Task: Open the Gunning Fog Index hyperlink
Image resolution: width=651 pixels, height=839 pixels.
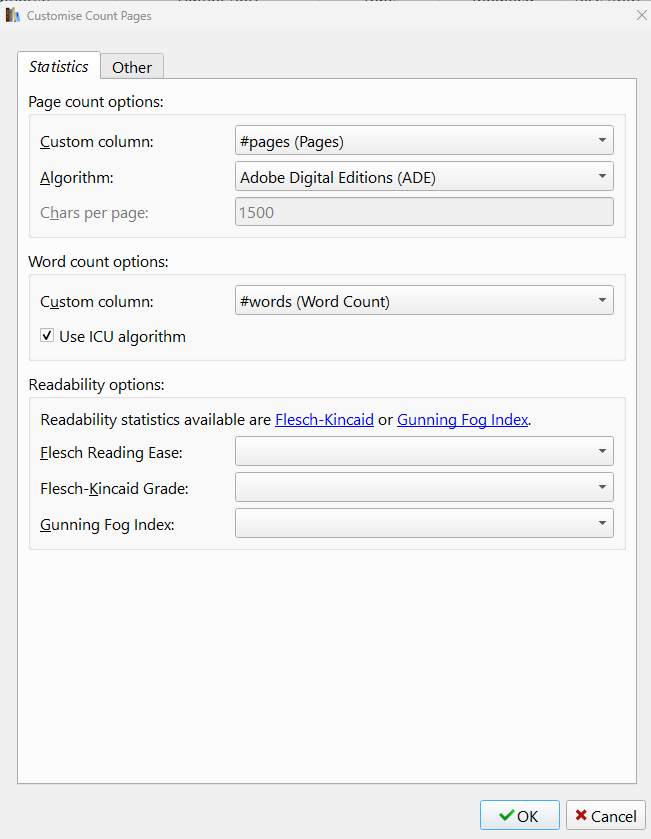Action: (462, 420)
